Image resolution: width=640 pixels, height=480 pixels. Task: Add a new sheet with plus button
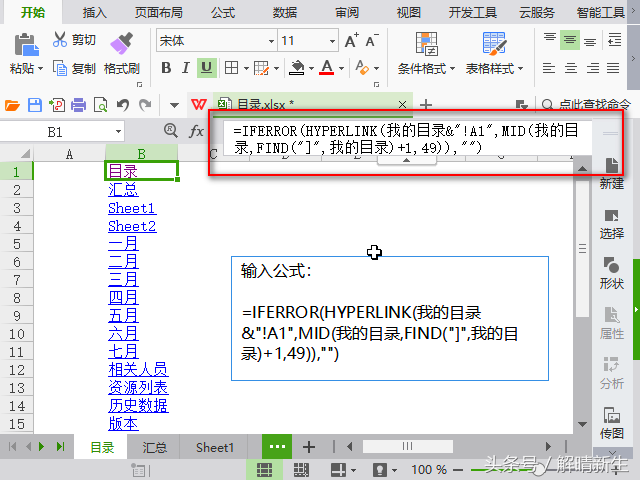tap(309, 447)
